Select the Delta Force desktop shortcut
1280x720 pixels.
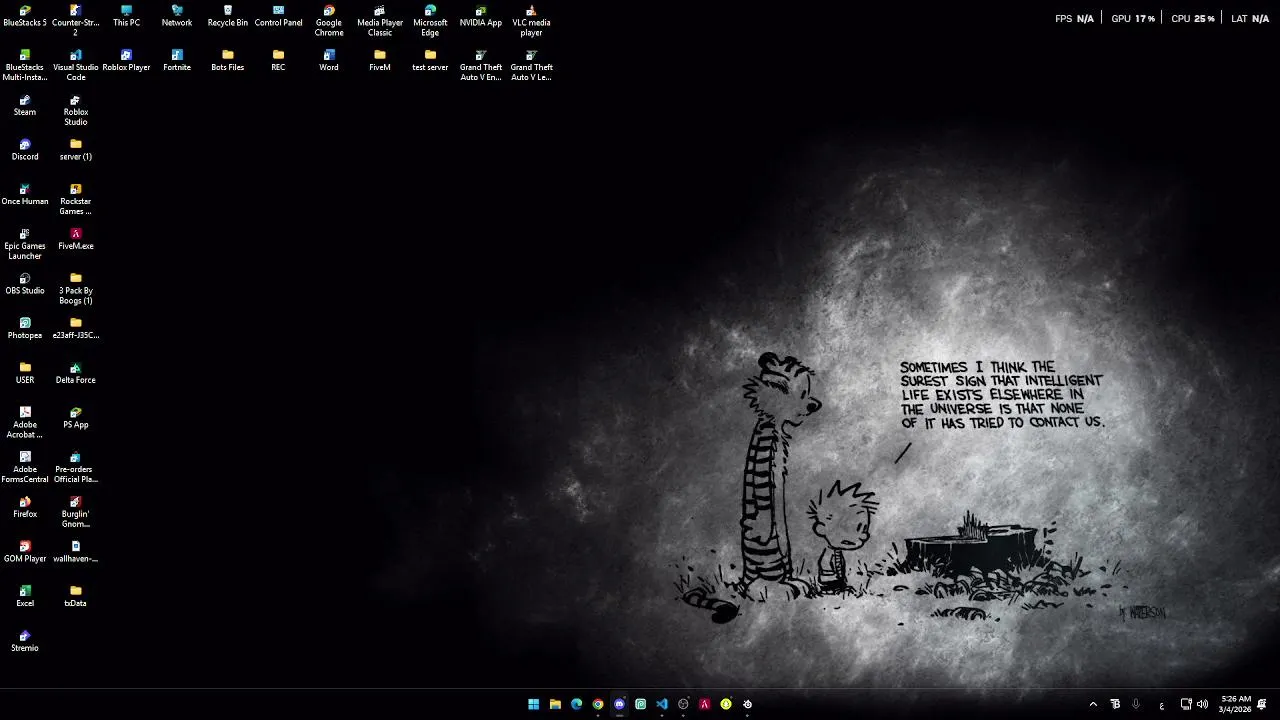75,373
